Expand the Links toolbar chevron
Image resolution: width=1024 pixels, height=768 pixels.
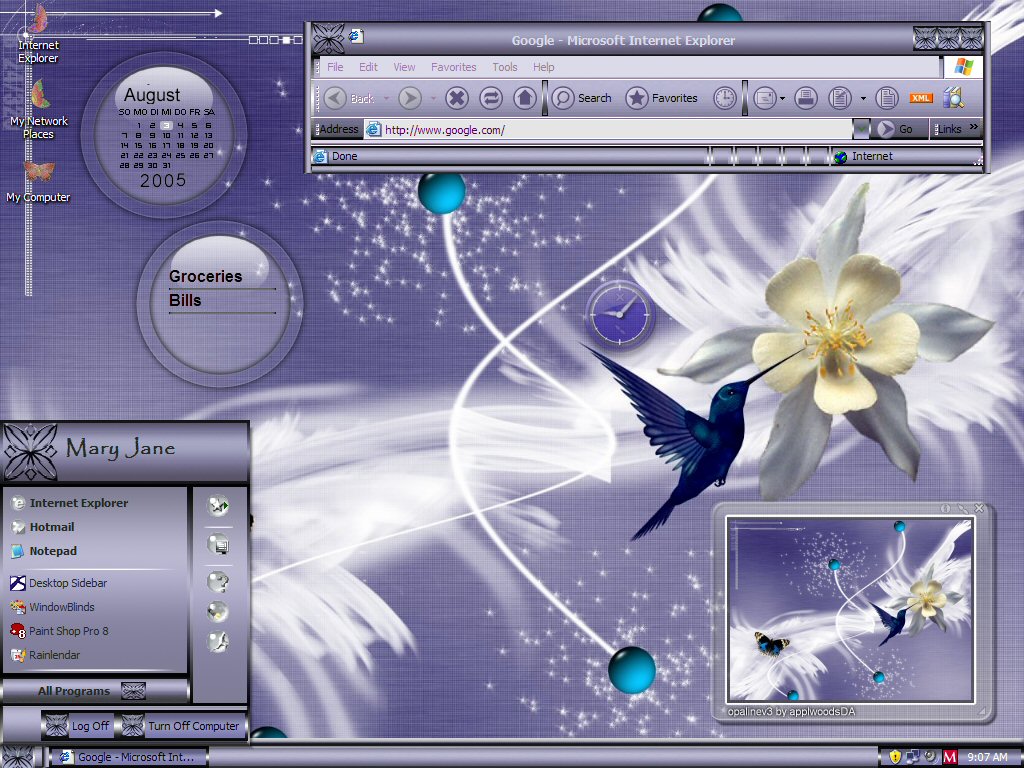pyautogui.click(x=973, y=127)
